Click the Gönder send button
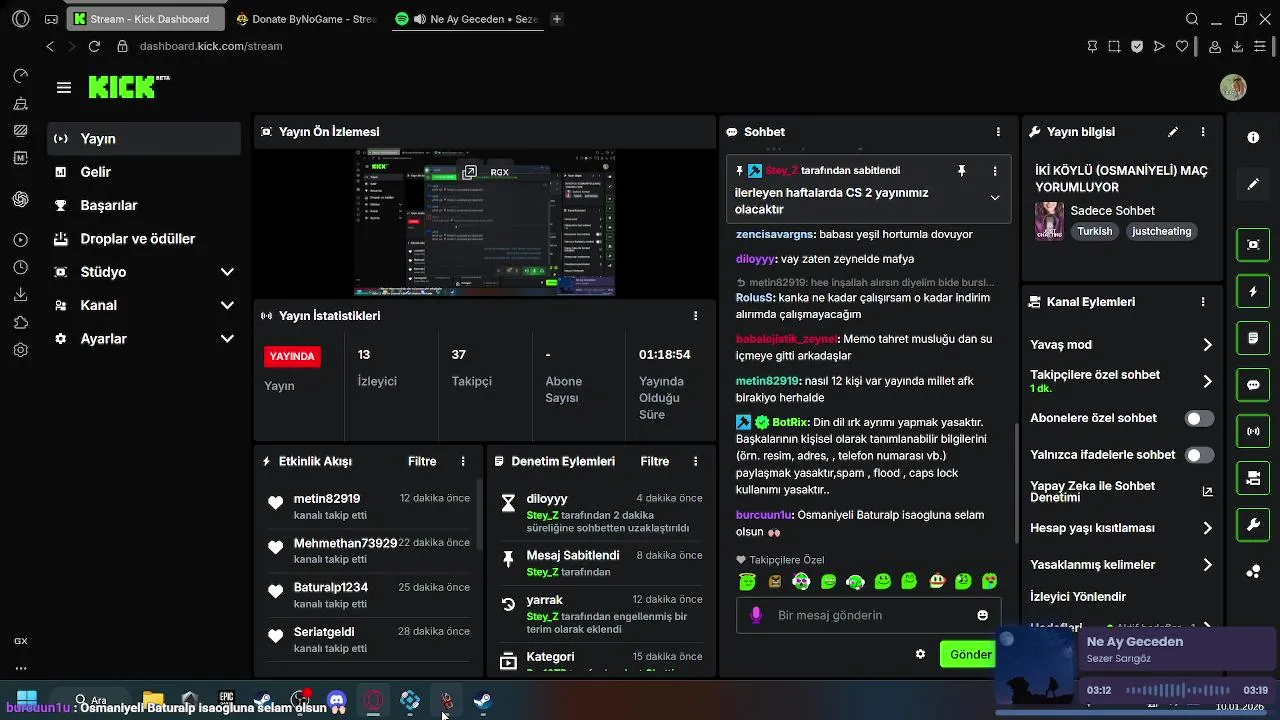 coord(969,654)
